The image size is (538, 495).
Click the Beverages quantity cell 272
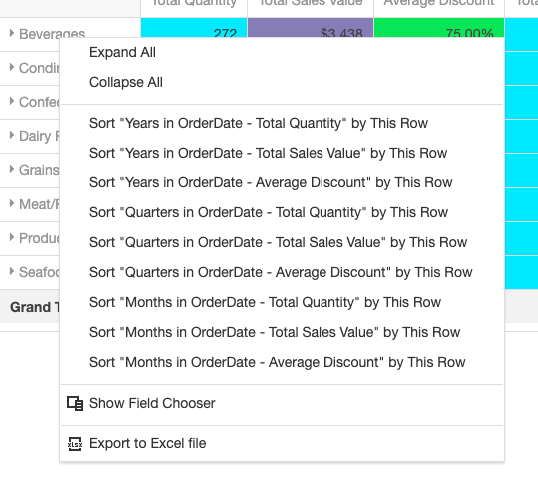[194, 28]
